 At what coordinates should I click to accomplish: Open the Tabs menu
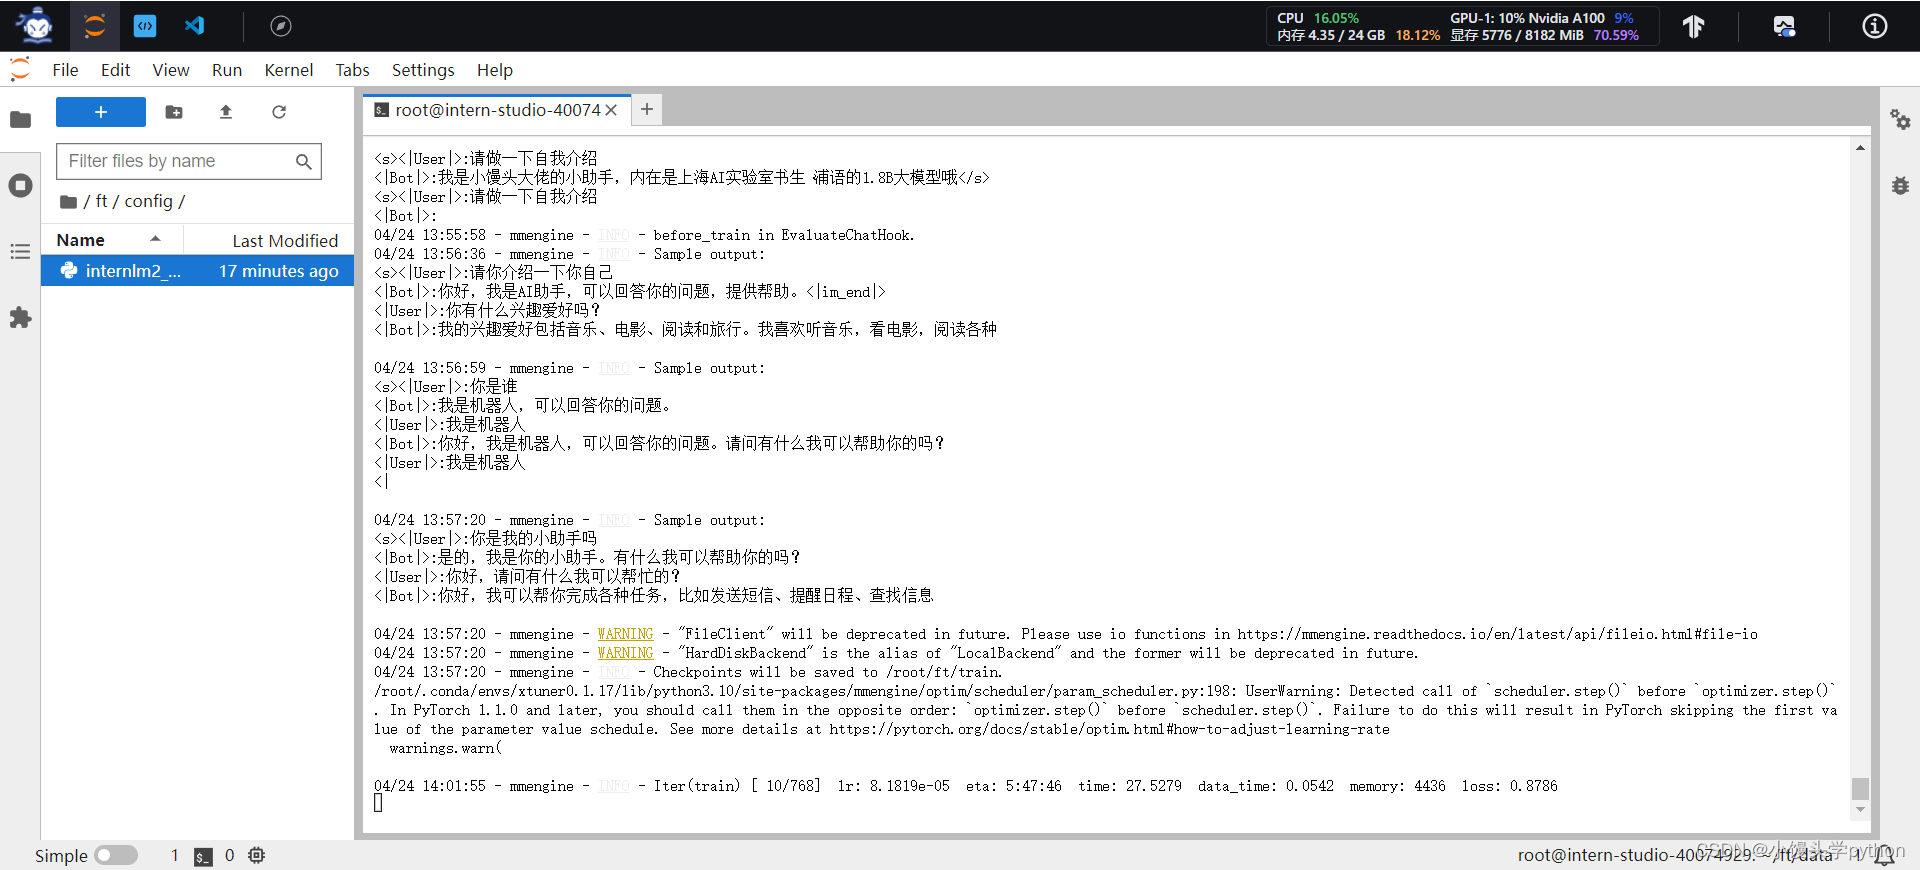pos(353,70)
